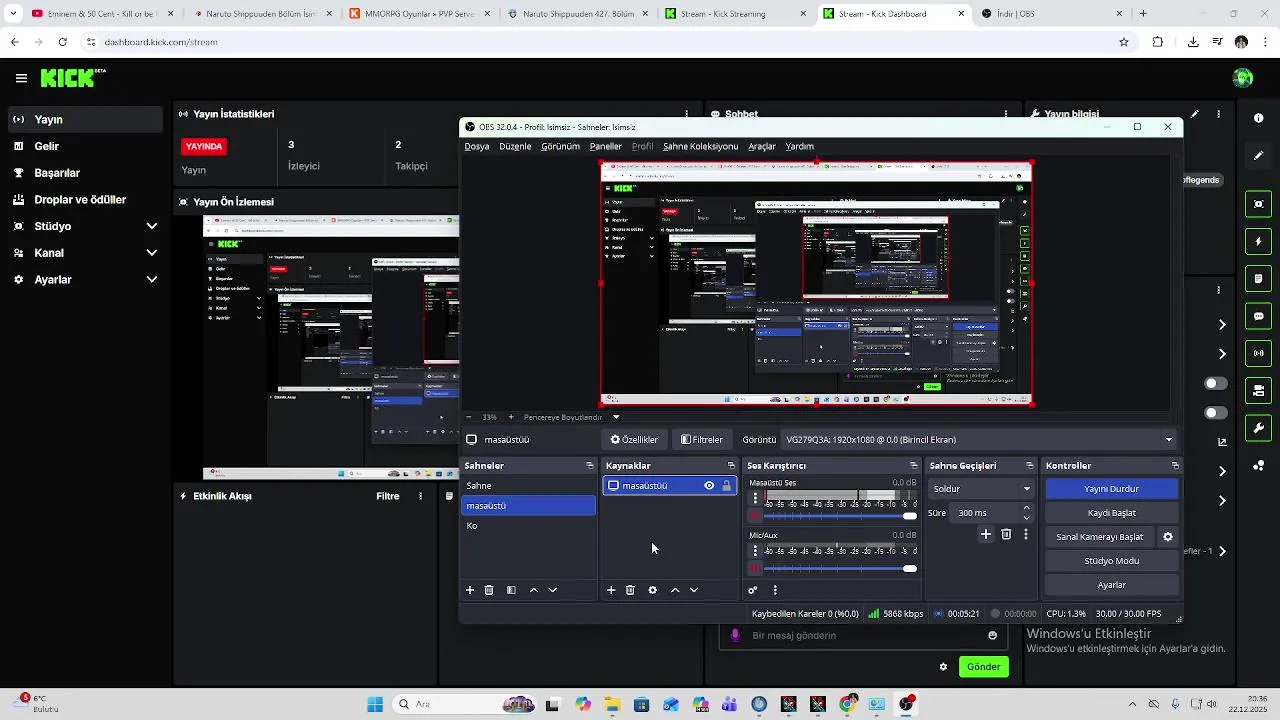
Task: Delete selected source with Kaynaklar trash icon
Action: coord(630,590)
